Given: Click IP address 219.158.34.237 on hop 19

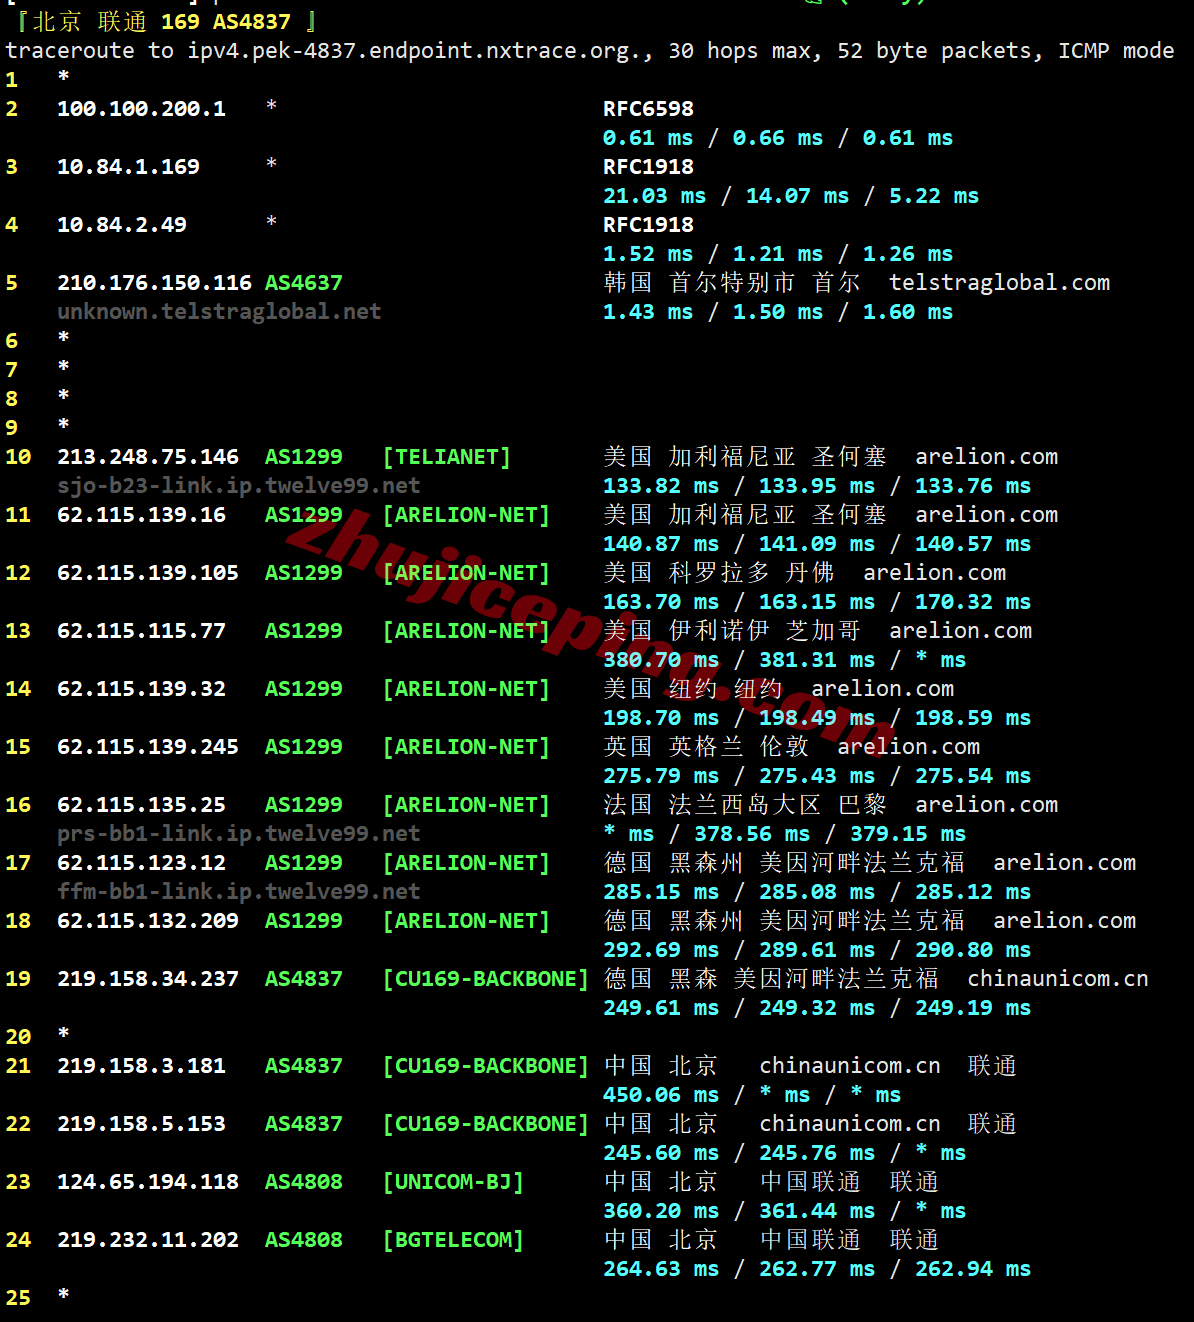Looking at the screenshot, I should pyautogui.click(x=148, y=979).
